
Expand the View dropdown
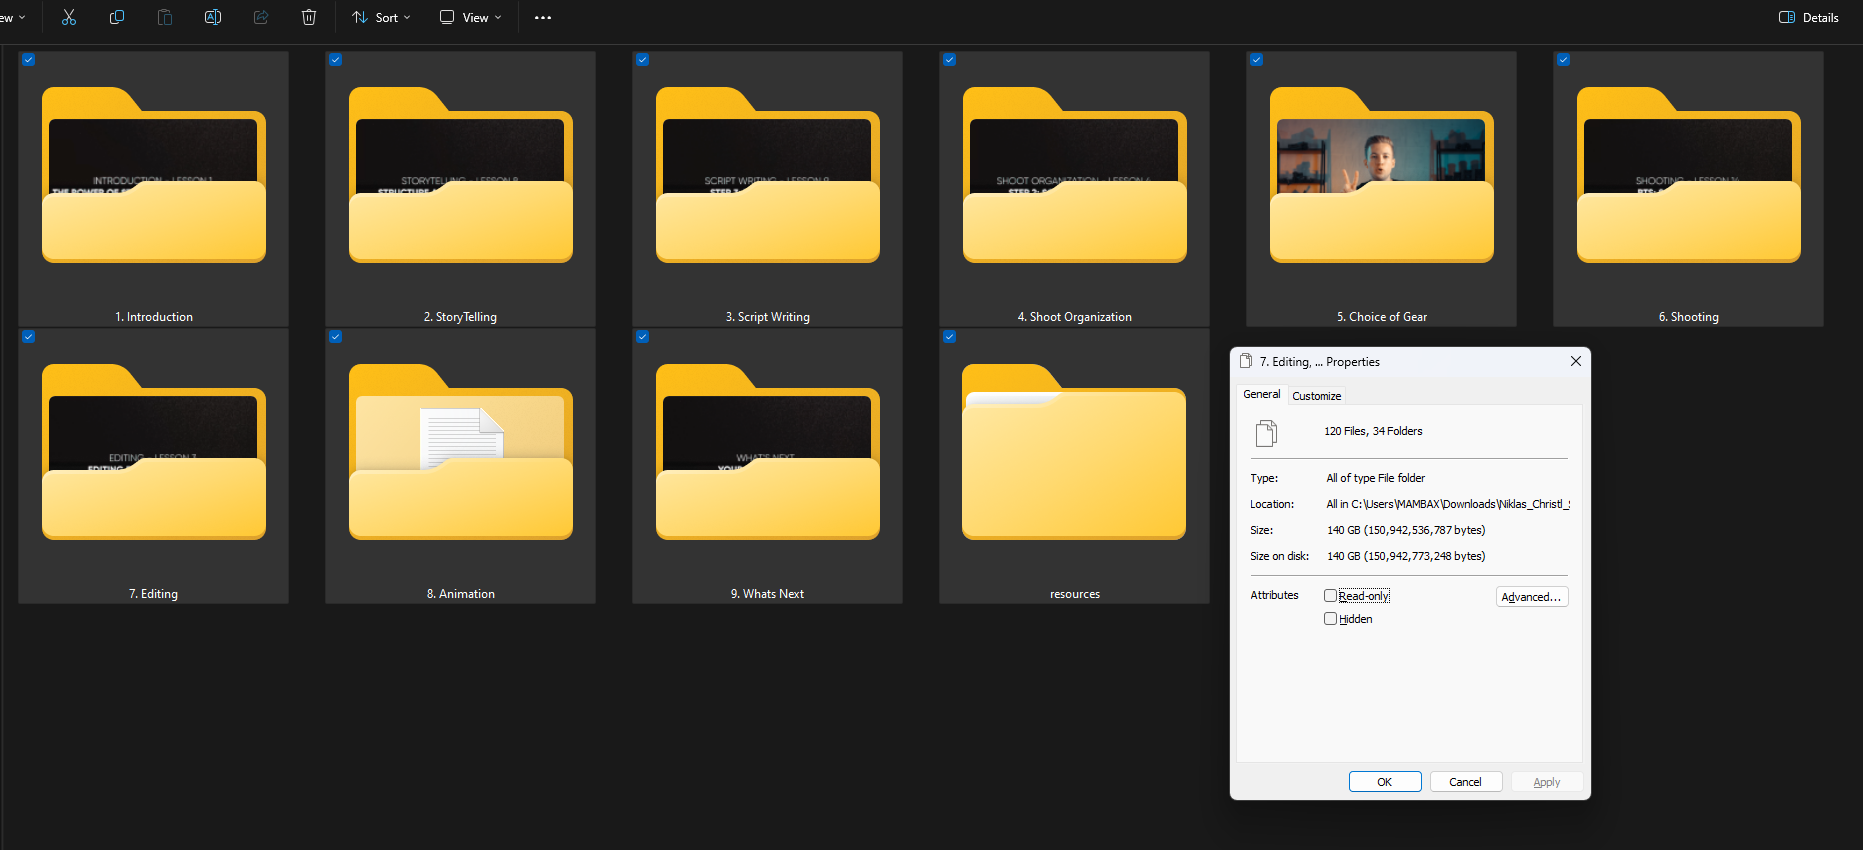coord(471,17)
